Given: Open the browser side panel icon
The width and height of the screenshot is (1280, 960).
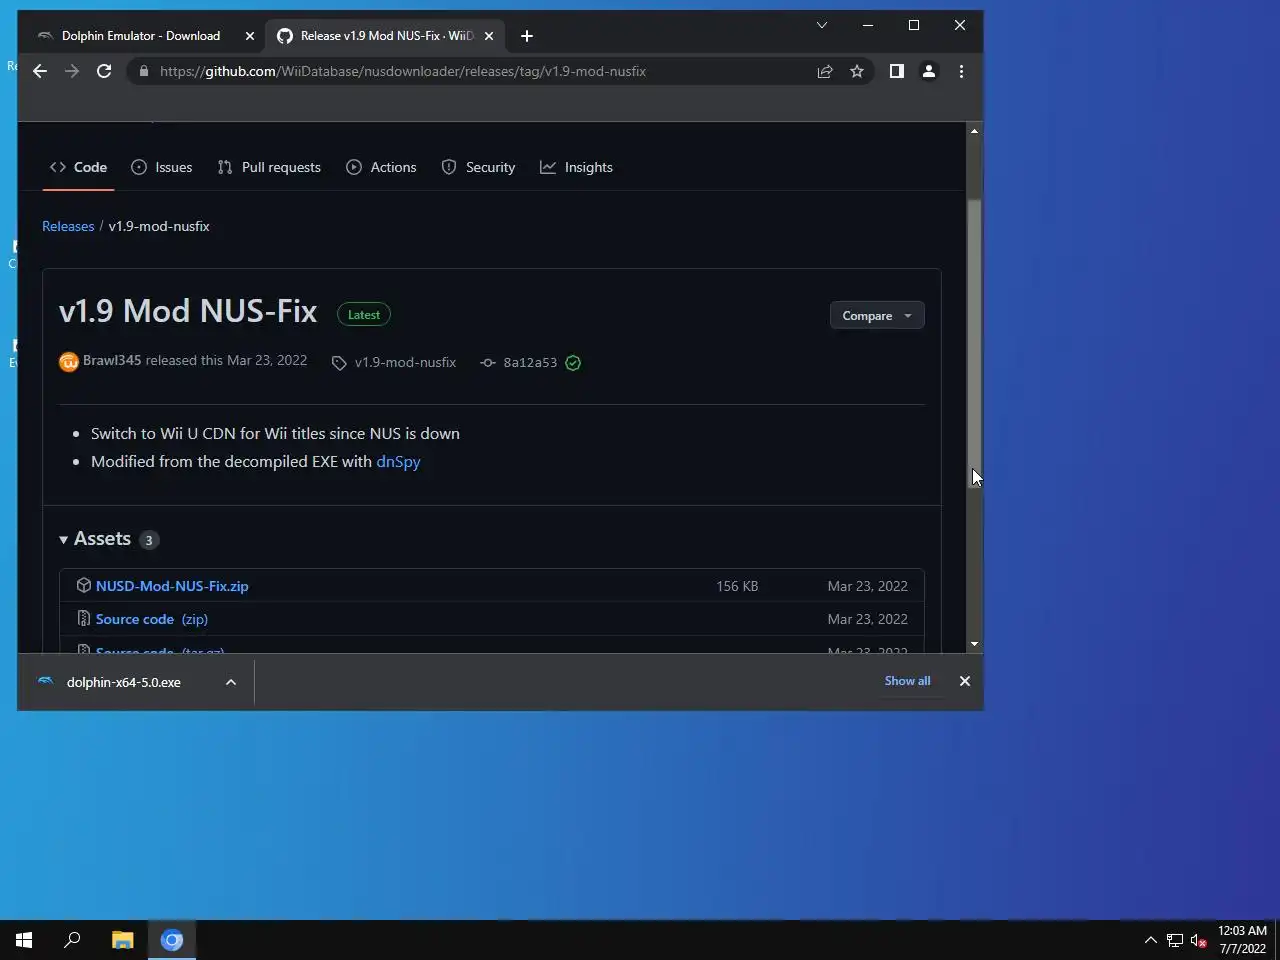Looking at the screenshot, I should coord(897,71).
